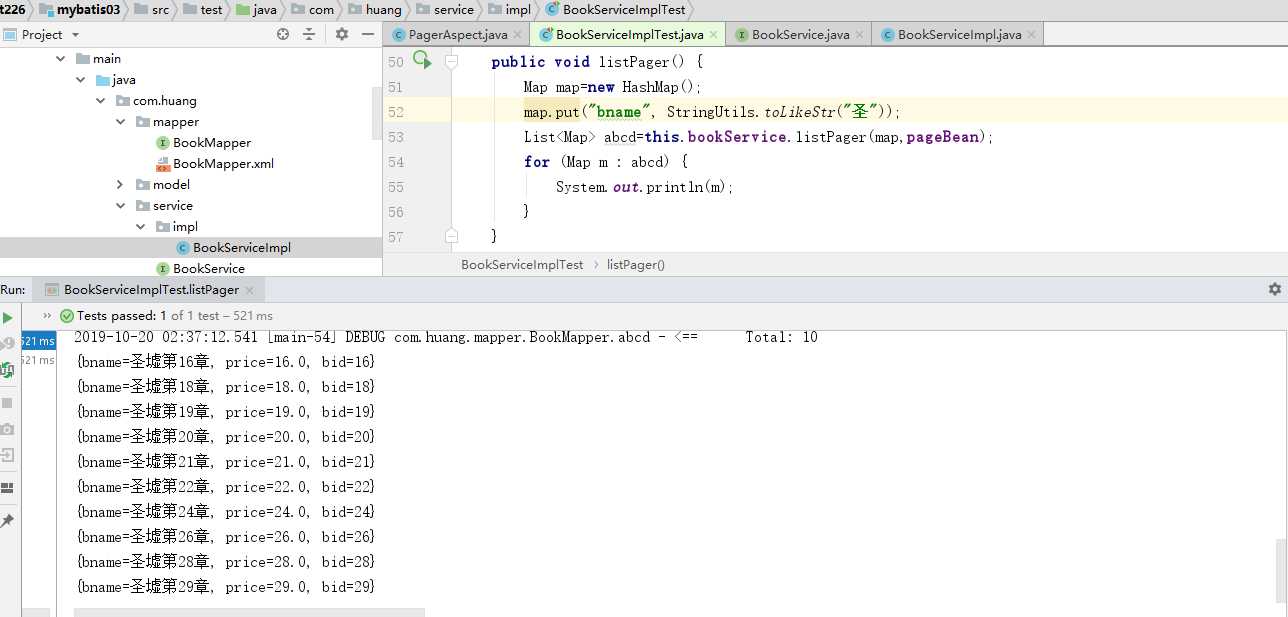Click BookServiceImplTest in navigation bar
Image resolution: width=1288 pixels, height=617 pixels.
(616, 10)
